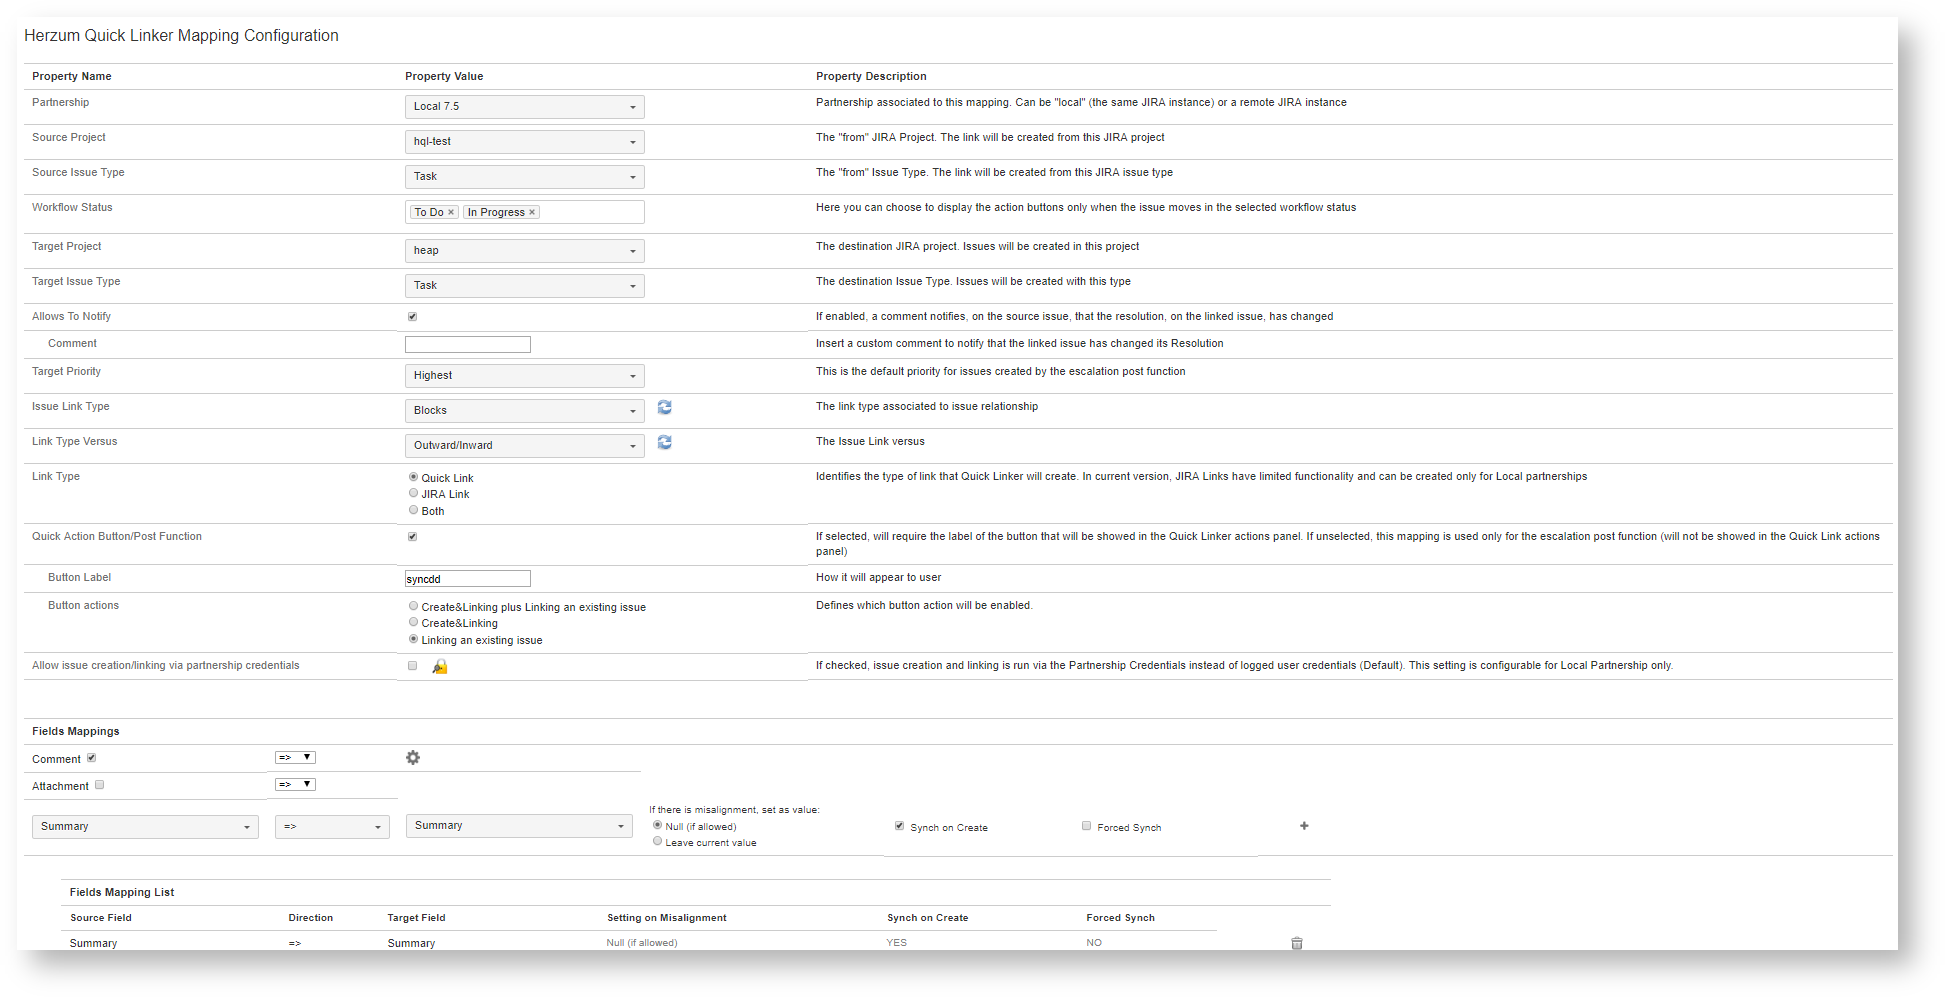
Task: Select the JIRA Link radio option
Action: [414, 493]
